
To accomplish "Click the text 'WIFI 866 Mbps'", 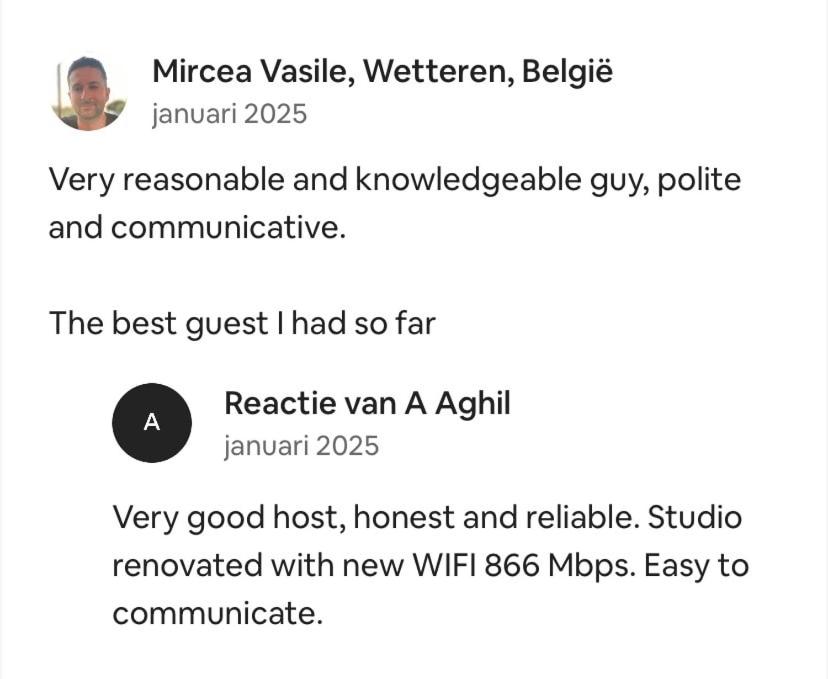I will tap(523, 565).
